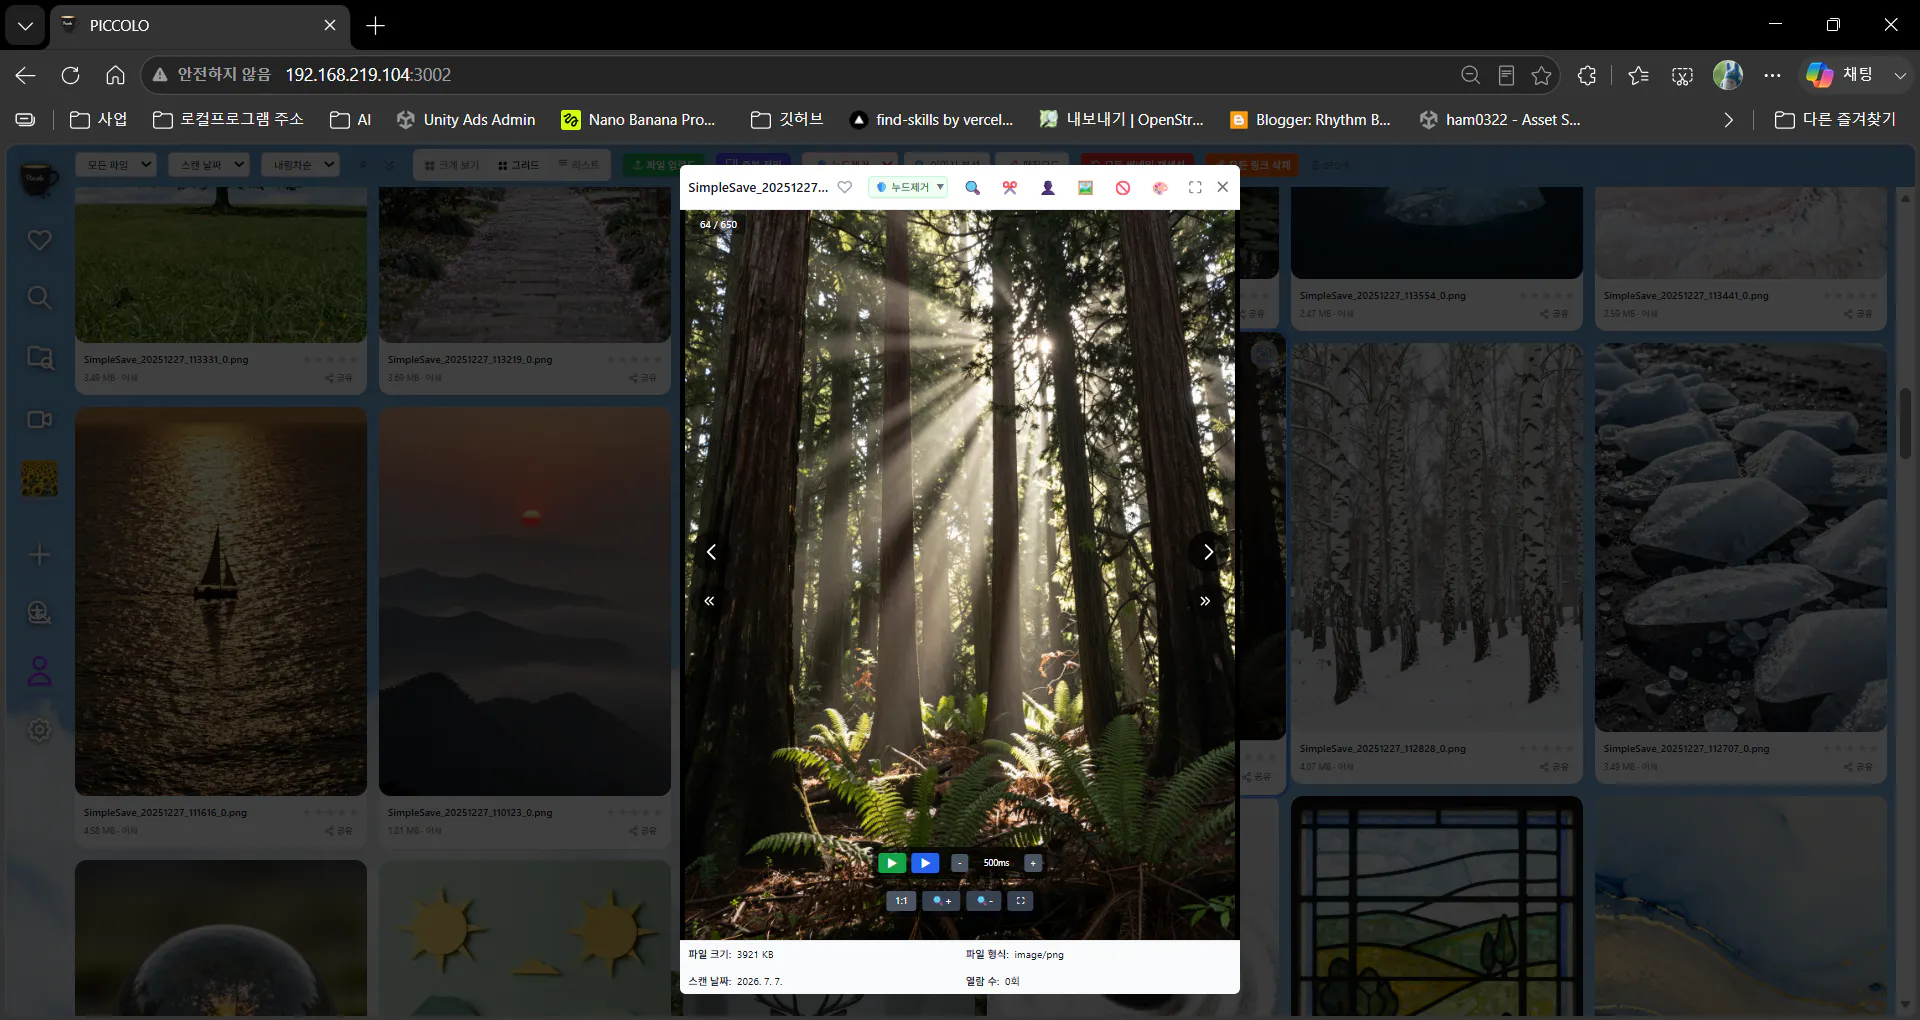Screen dimensions: 1920x1020
Task: Set zoom to 1:1
Action: [901, 901]
